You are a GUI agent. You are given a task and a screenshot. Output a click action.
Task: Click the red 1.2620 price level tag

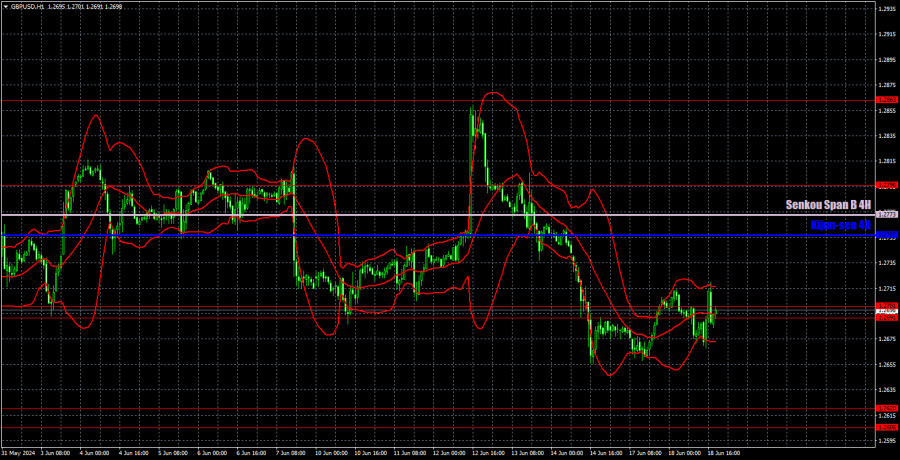coord(886,408)
